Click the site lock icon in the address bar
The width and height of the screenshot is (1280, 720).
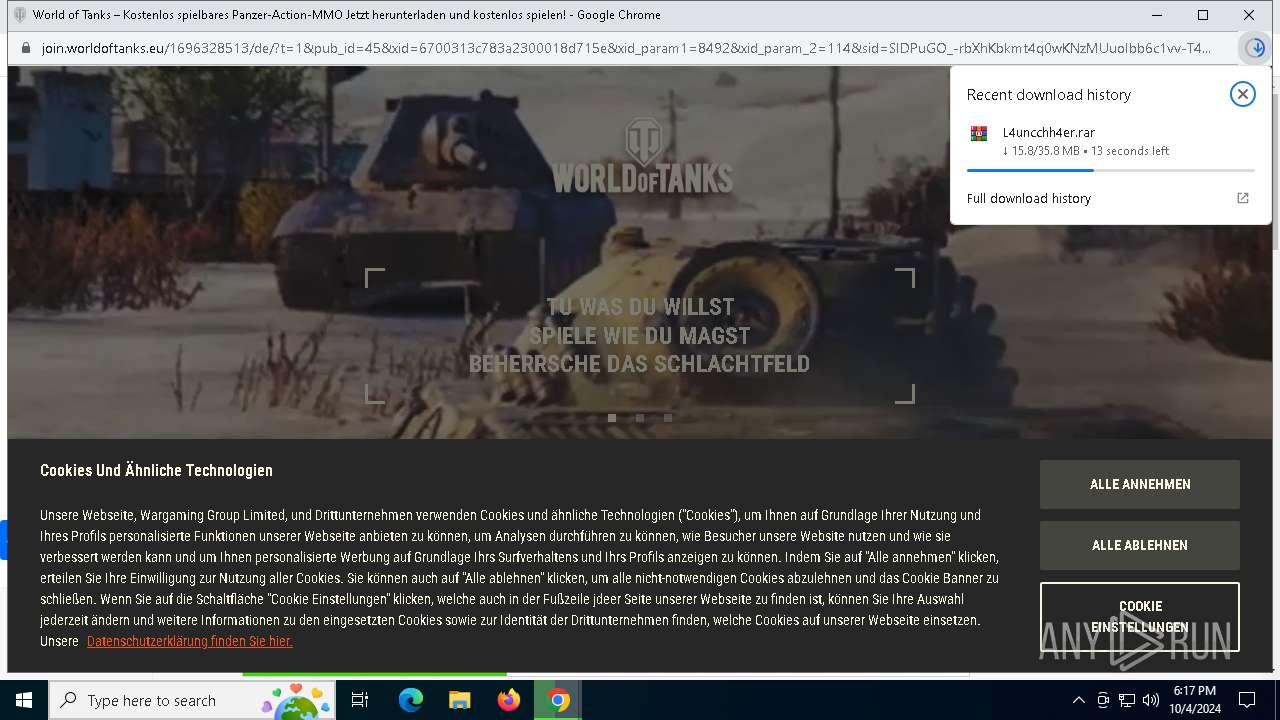[x=25, y=48]
